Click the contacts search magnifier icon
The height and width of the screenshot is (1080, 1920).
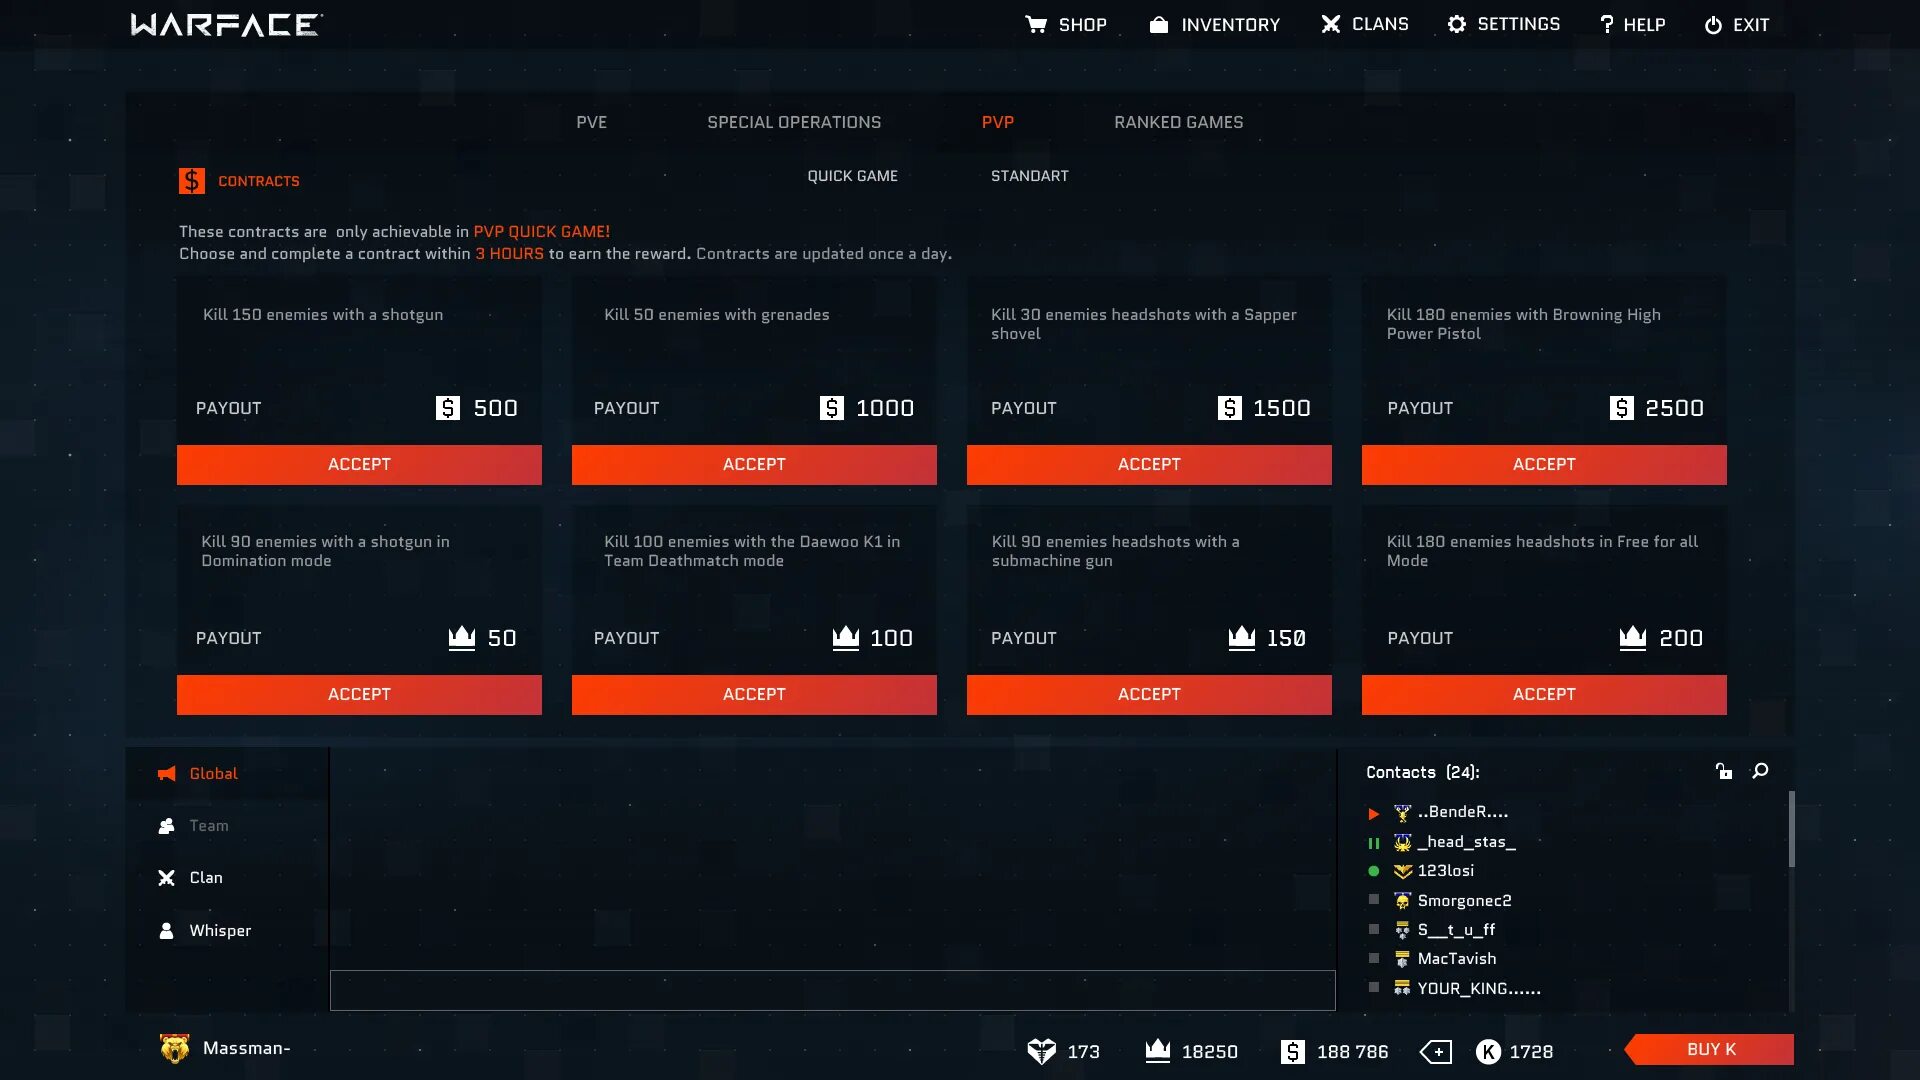tap(1761, 771)
